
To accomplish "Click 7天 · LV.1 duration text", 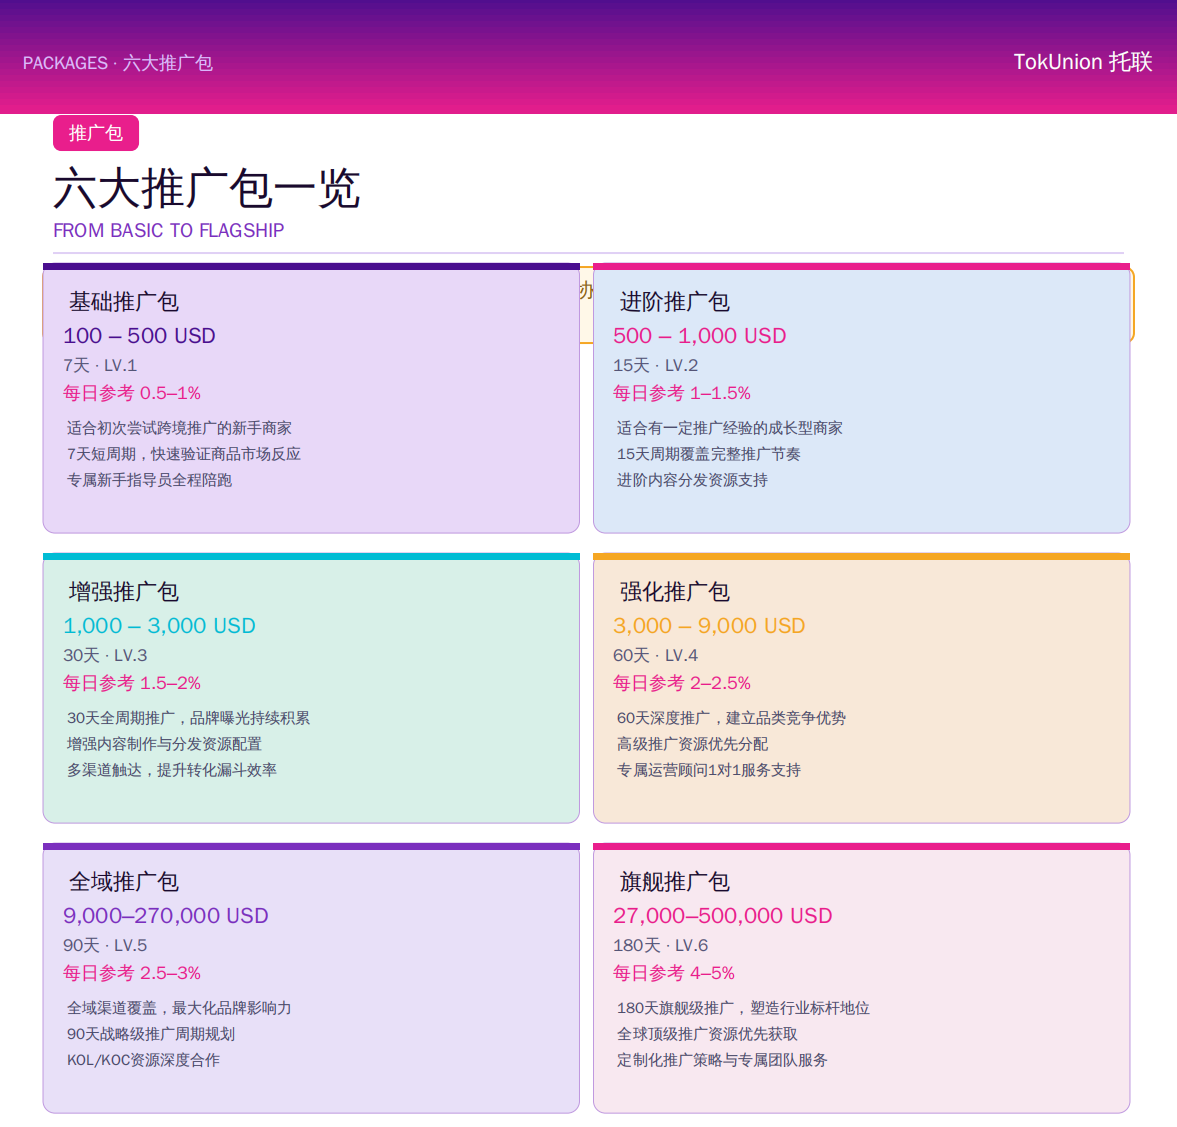I will [x=100, y=366].
